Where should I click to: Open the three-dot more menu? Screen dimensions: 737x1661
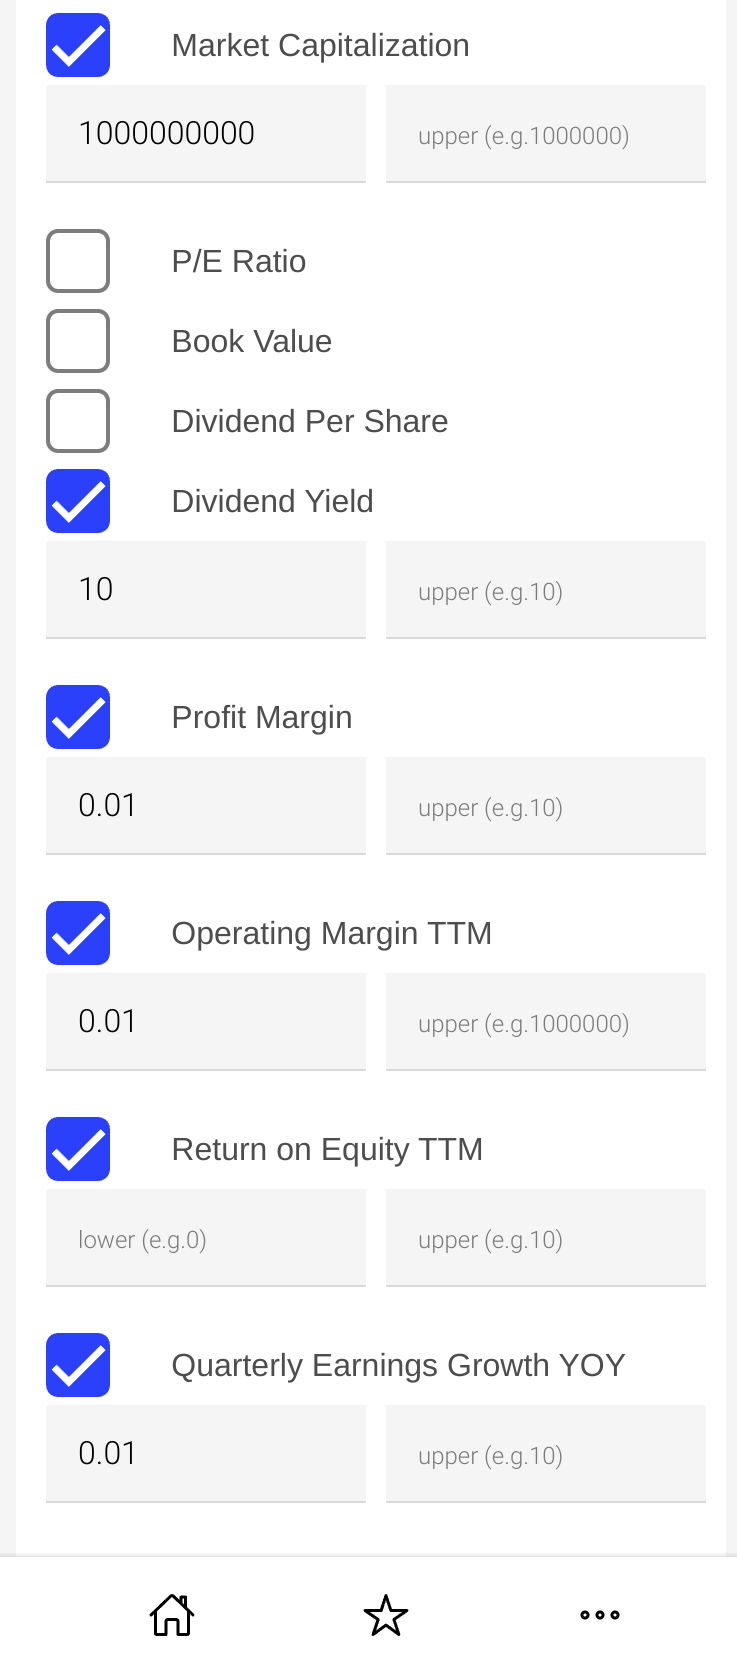pos(600,1614)
